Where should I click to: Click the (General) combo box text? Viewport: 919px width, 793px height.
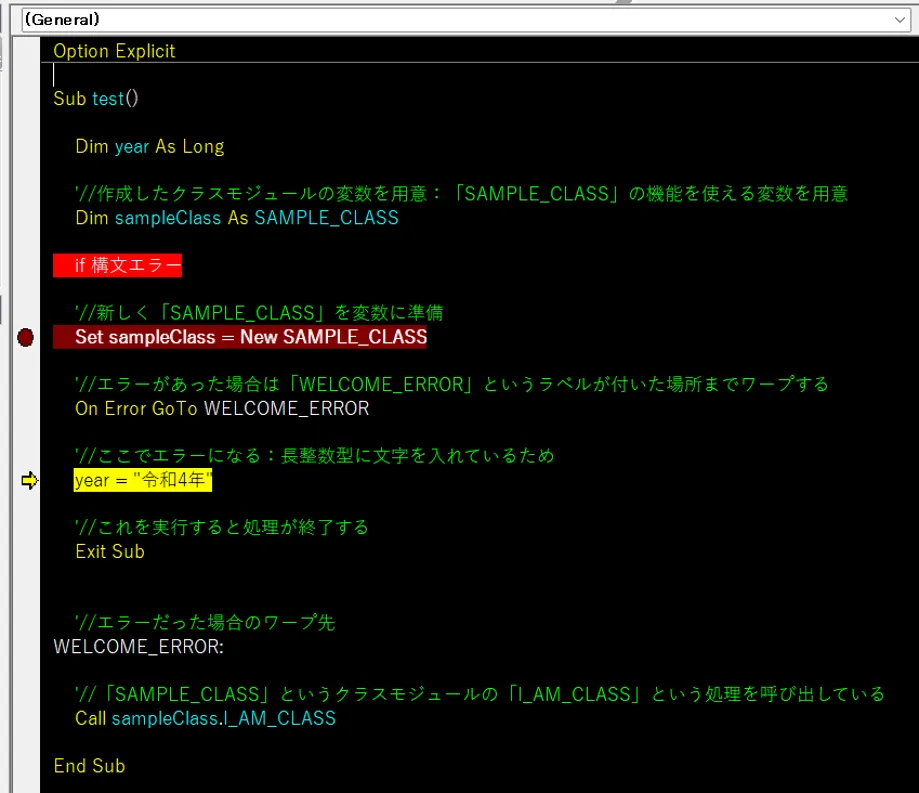click(x=62, y=19)
